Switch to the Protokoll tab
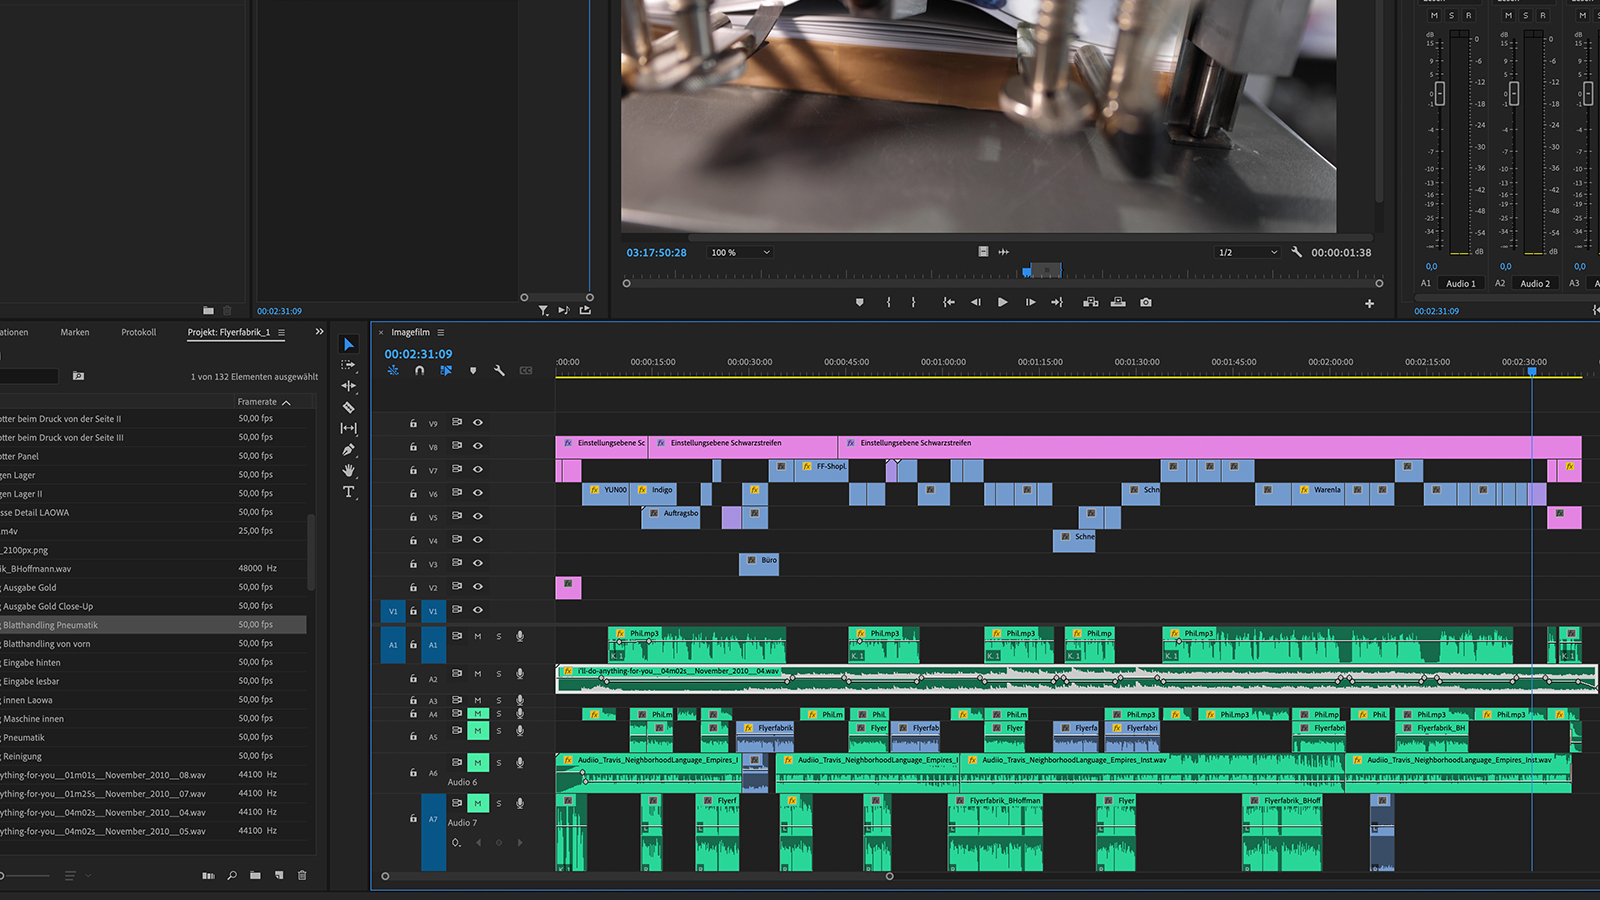1600x900 pixels. (139, 332)
